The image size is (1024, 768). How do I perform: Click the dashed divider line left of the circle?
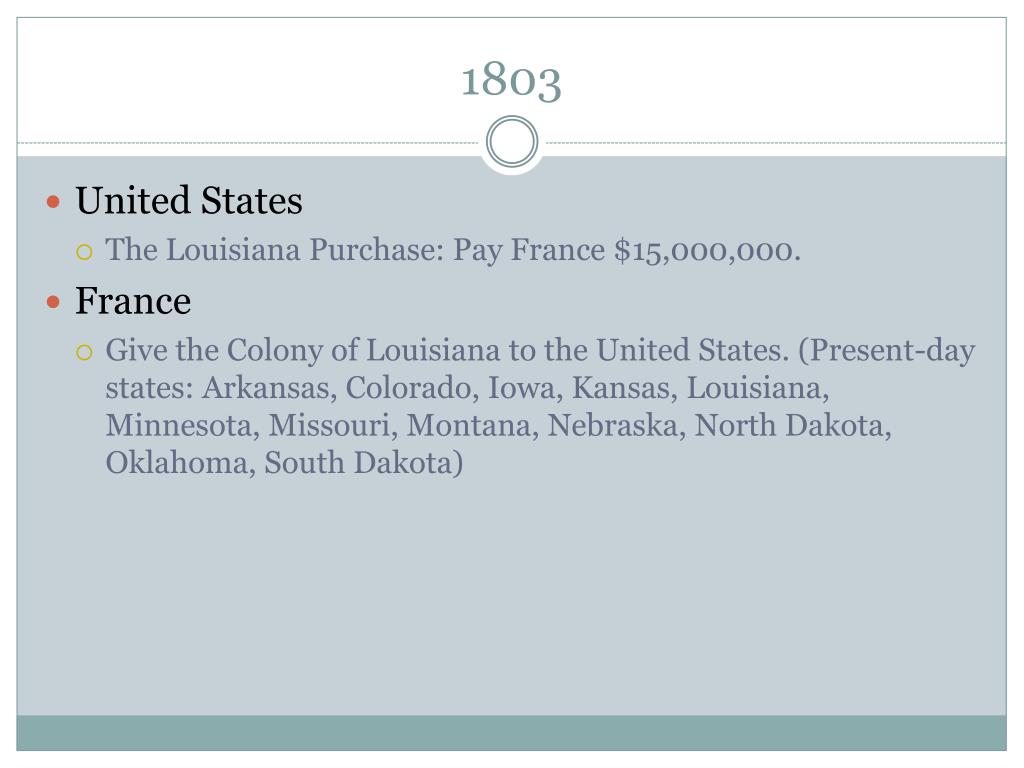[248, 142]
